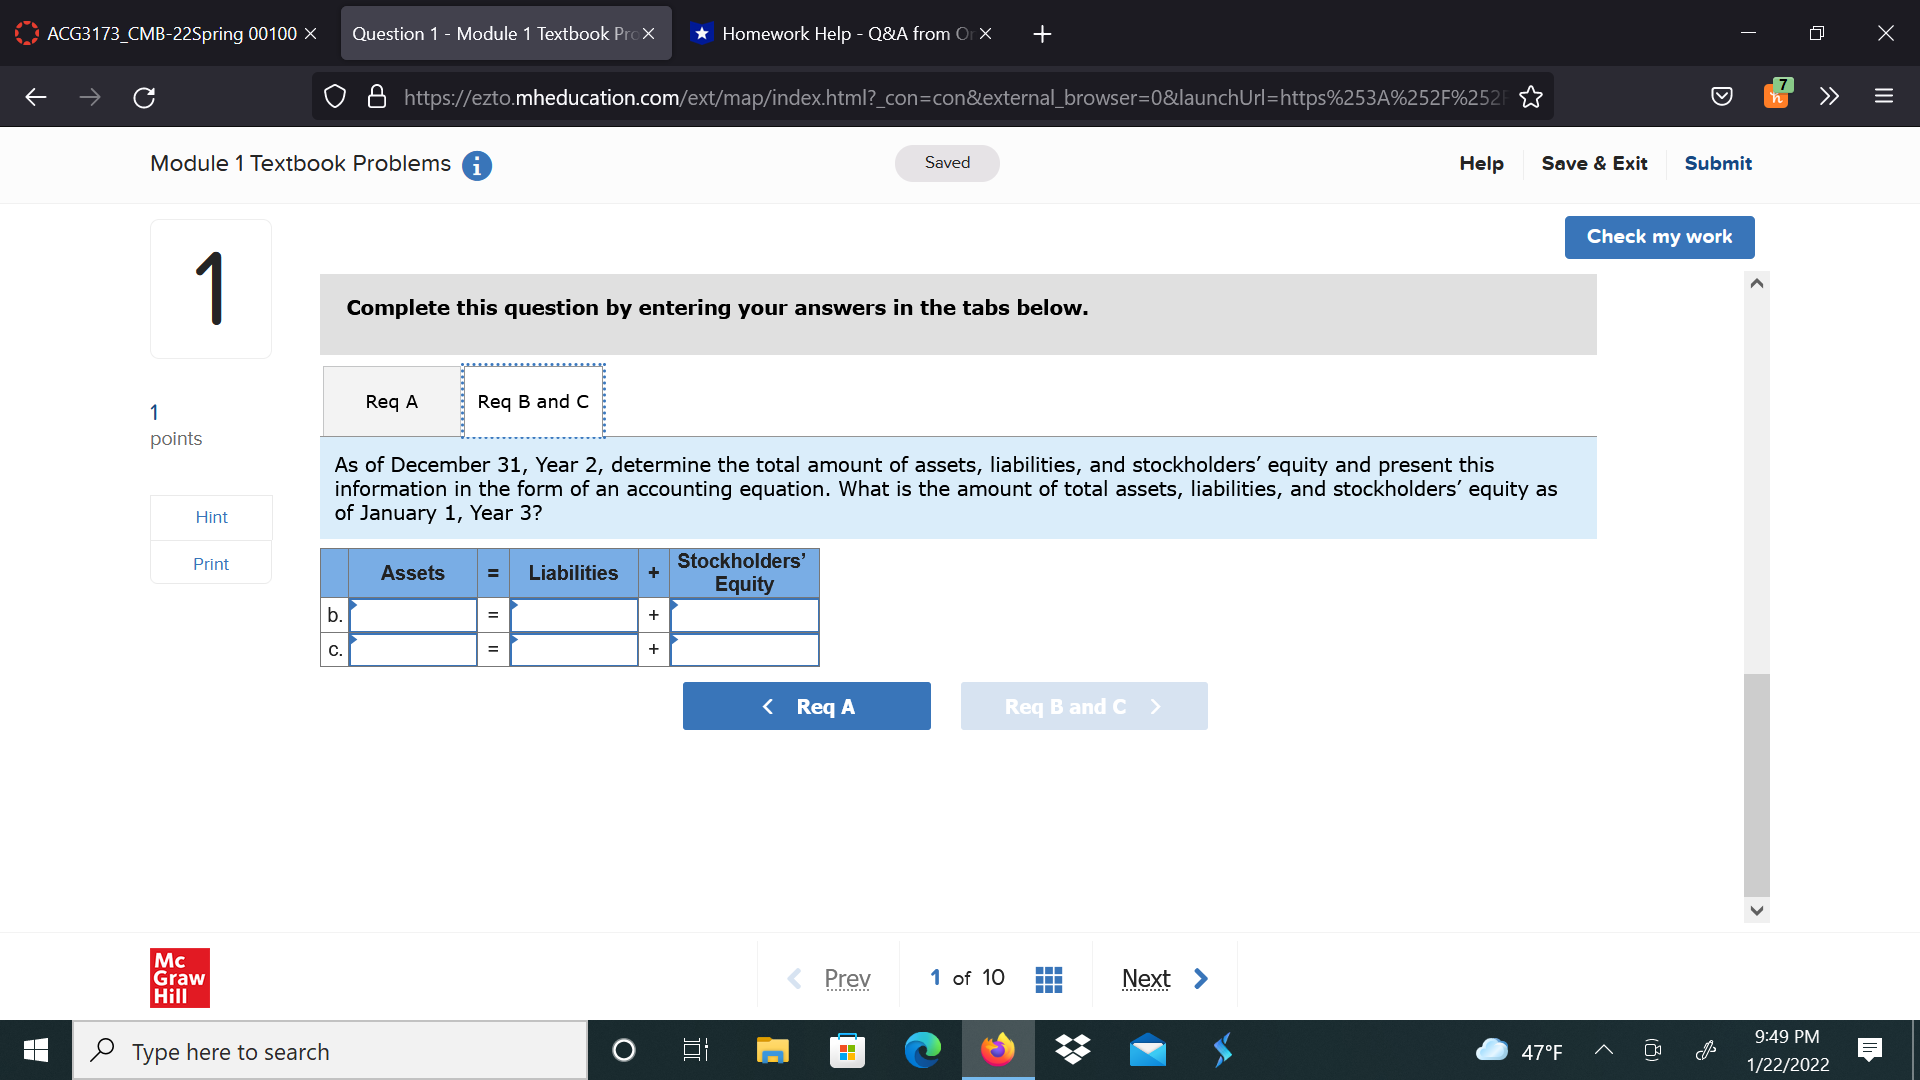Click the McGraw Hill logo
This screenshot has height=1080, width=1920.
pyautogui.click(x=179, y=978)
